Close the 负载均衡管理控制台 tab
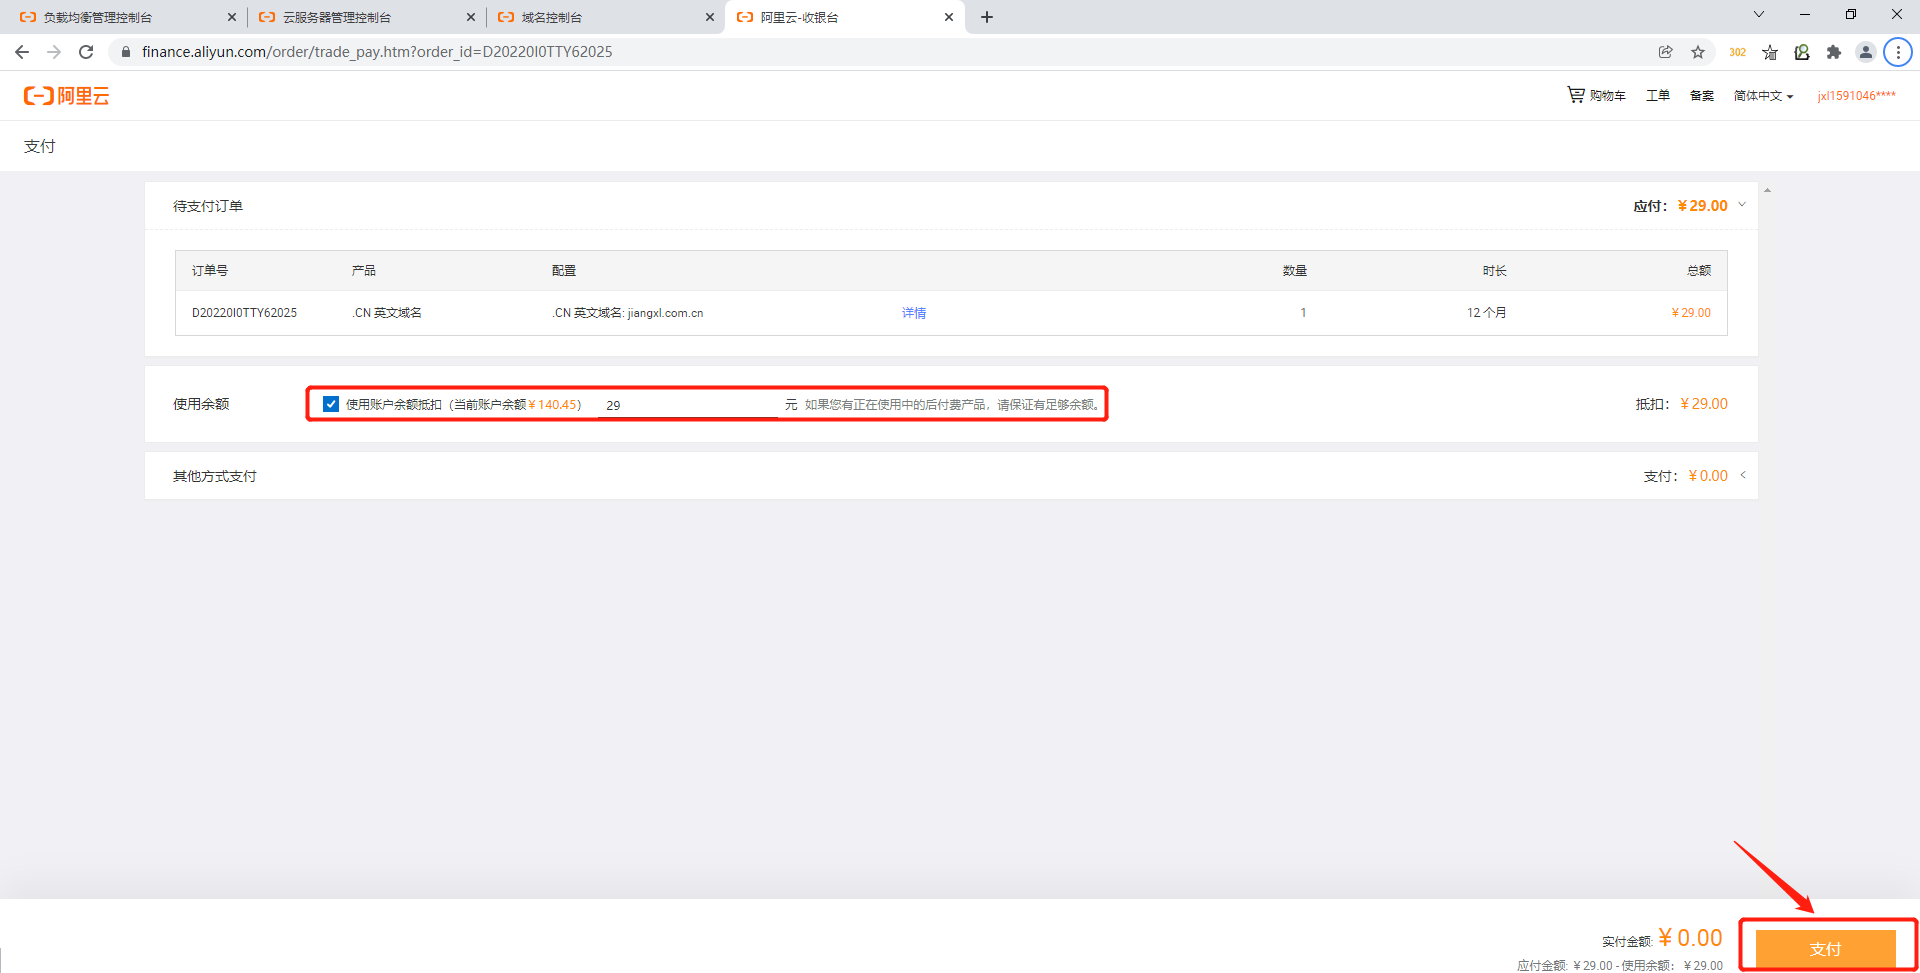1920x973 pixels. tap(232, 17)
